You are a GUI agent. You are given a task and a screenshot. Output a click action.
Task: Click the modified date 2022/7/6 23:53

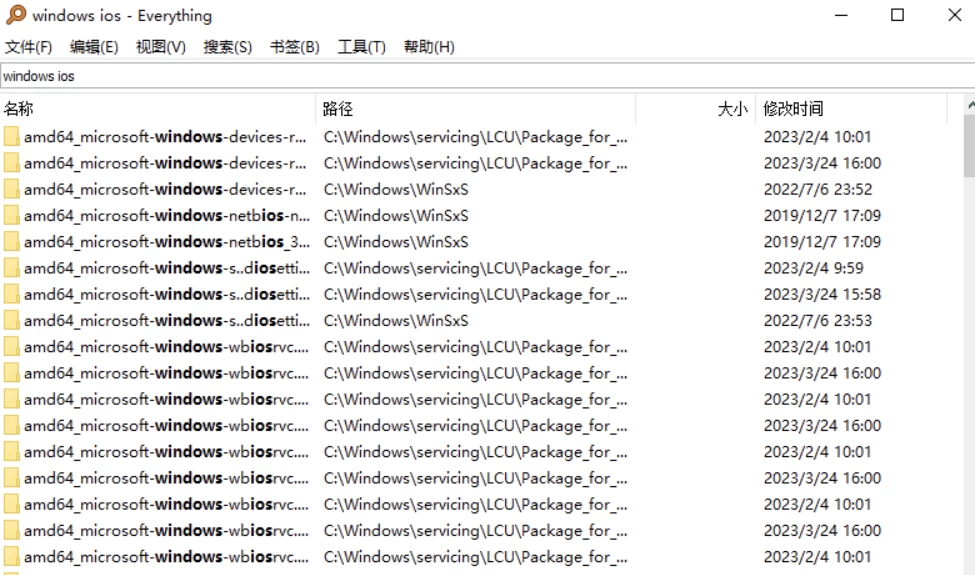(x=818, y=321)
